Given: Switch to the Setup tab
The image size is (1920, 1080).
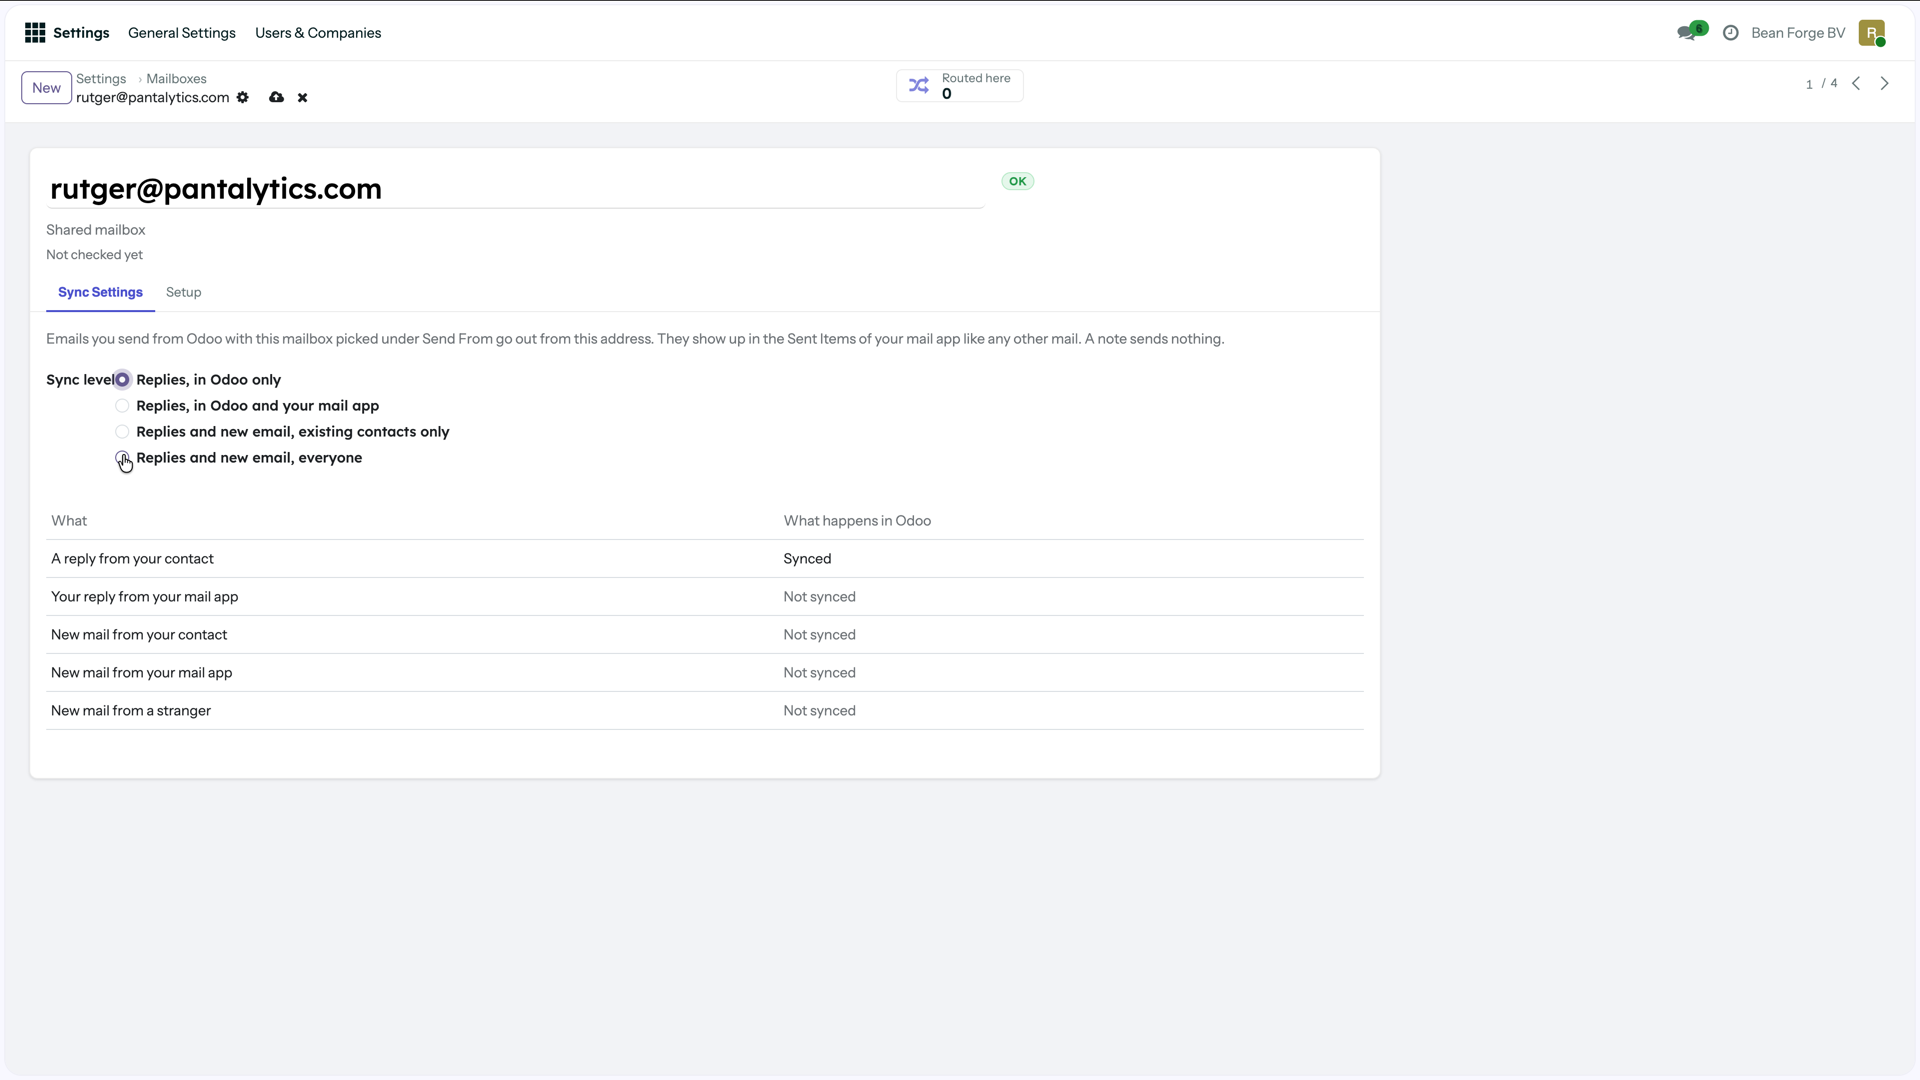Looking at the screenshot, I should coord(184,292).
